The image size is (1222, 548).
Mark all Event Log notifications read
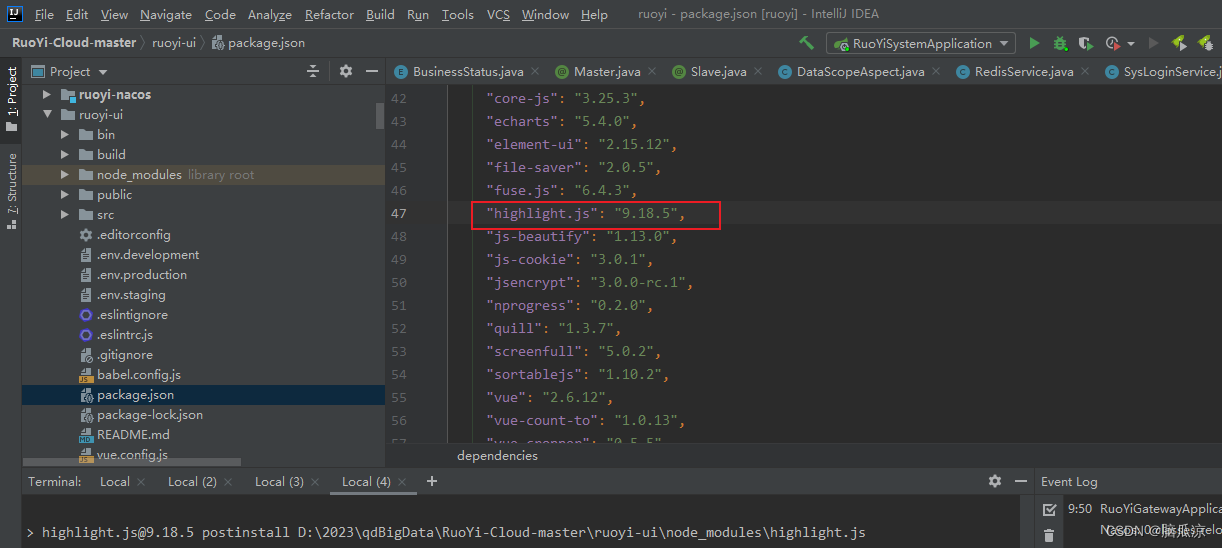(1049, 509)
